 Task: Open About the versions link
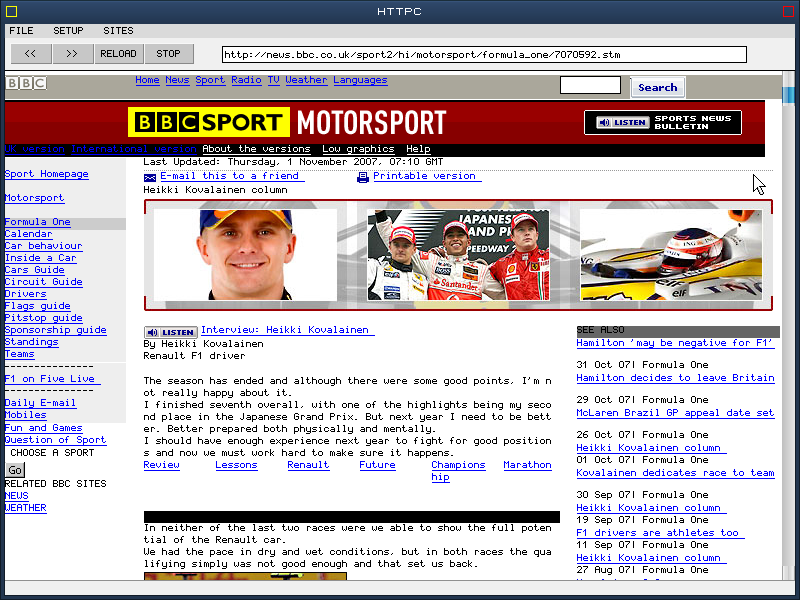point(256,149)
